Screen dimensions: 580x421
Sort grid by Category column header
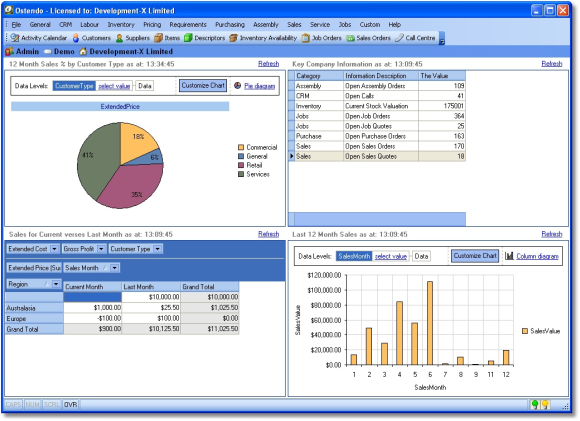point(319,75)
